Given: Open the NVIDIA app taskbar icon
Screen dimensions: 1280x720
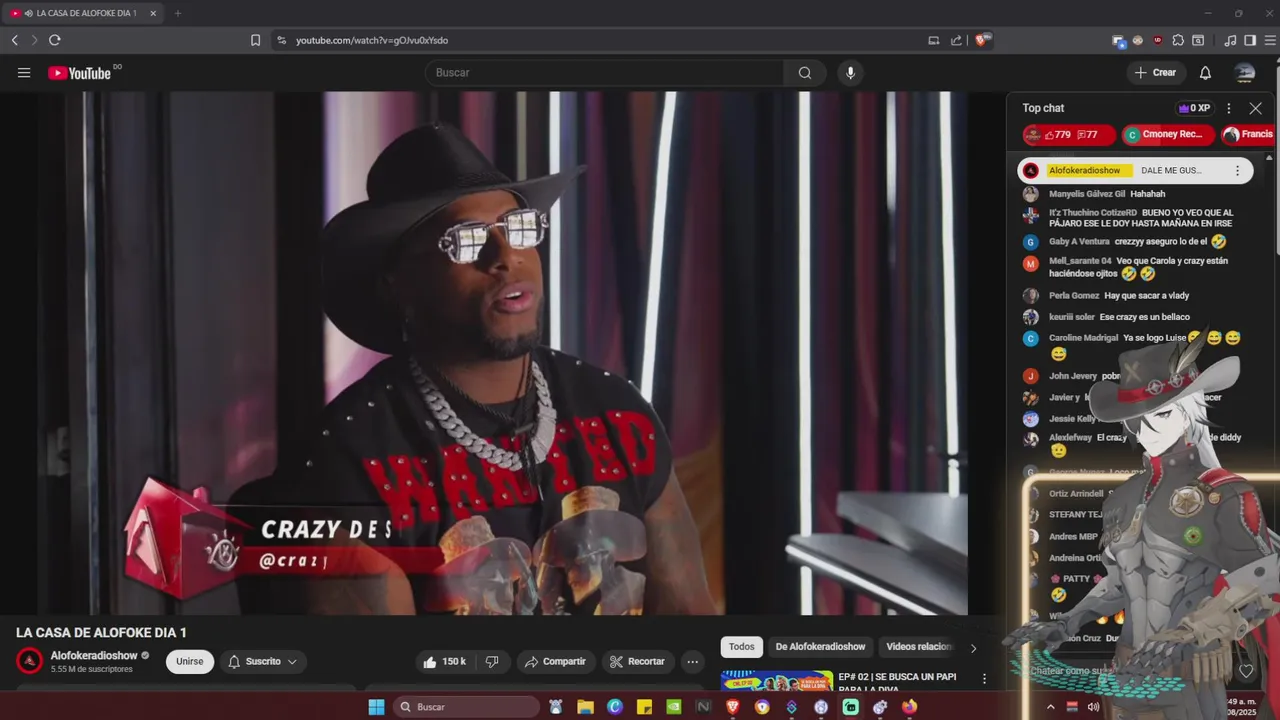Looking at the screenshot, I should pyautogui.click(x=674, y=707).
